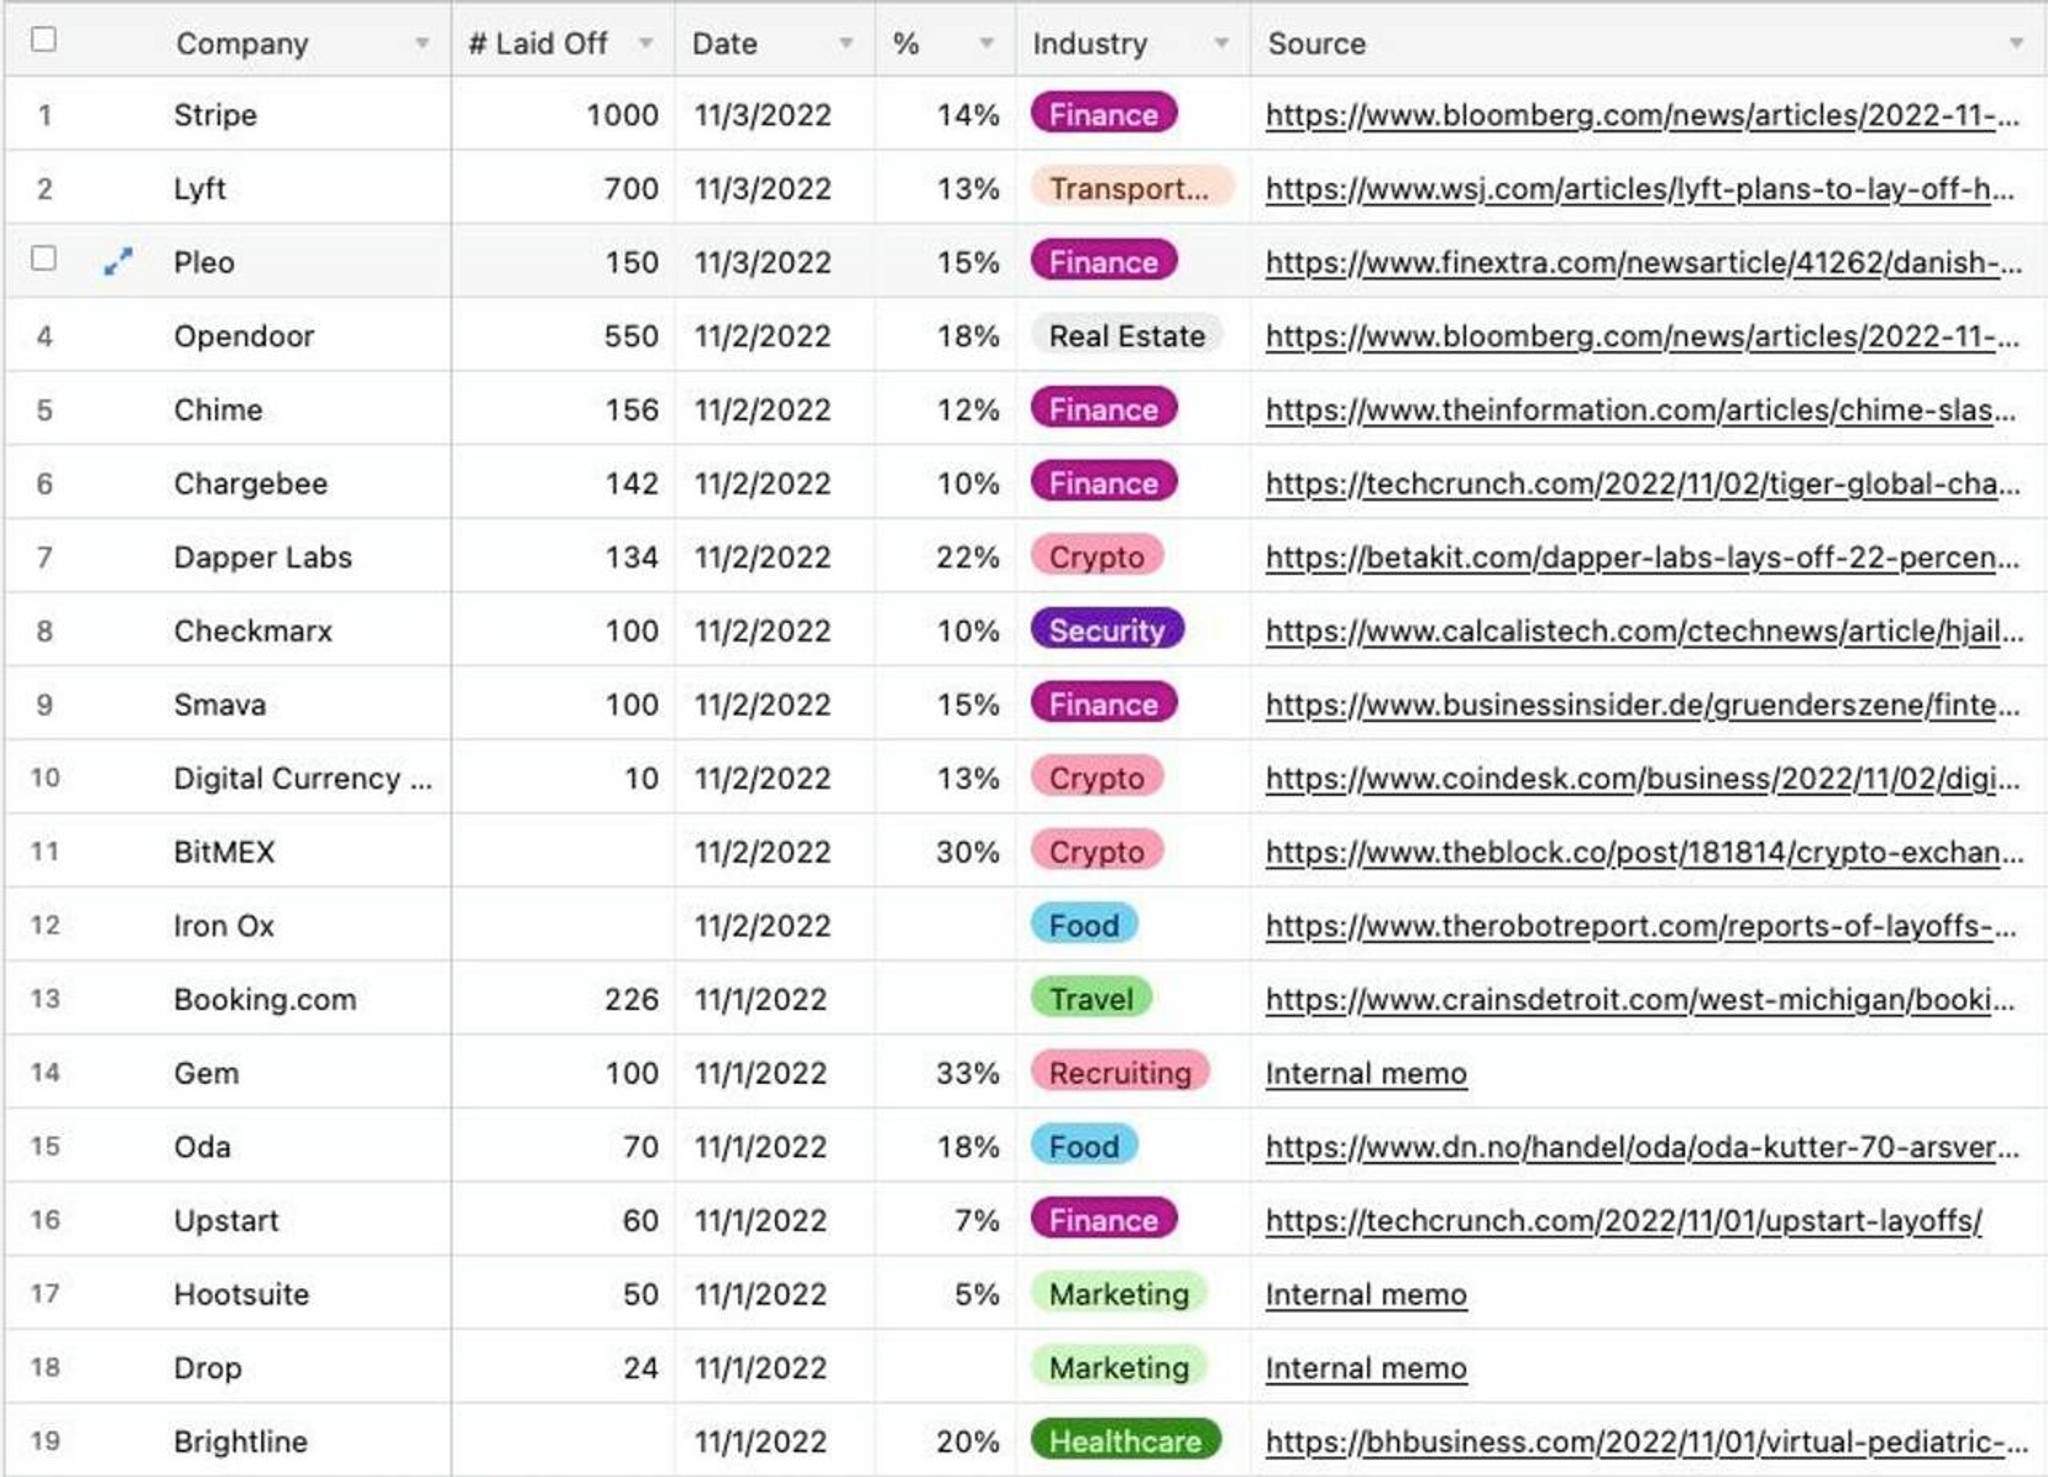Select the Finance tag in the Stripe row
Image resolution: width=2048 pixels, height=1477 pixels.
pos(1104,114)
